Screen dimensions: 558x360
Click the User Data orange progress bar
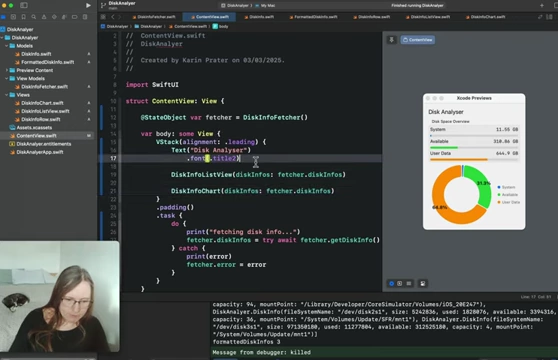[474, 160]
